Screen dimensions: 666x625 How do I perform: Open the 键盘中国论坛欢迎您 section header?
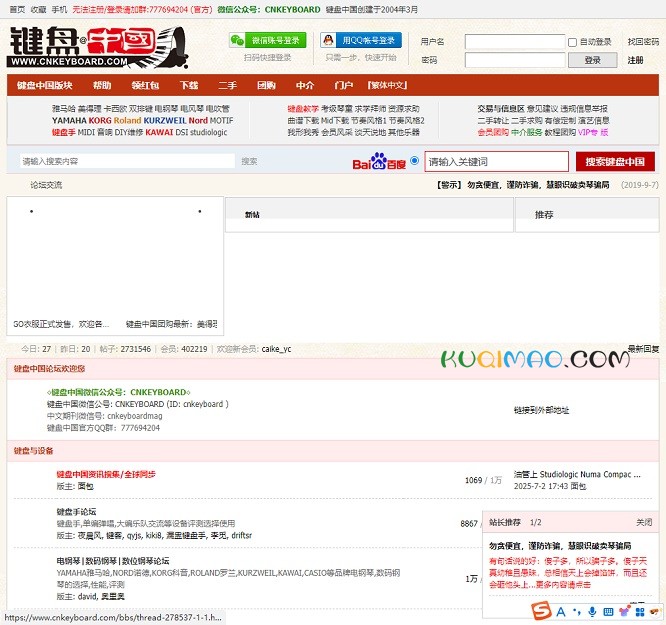coord(49,368)
